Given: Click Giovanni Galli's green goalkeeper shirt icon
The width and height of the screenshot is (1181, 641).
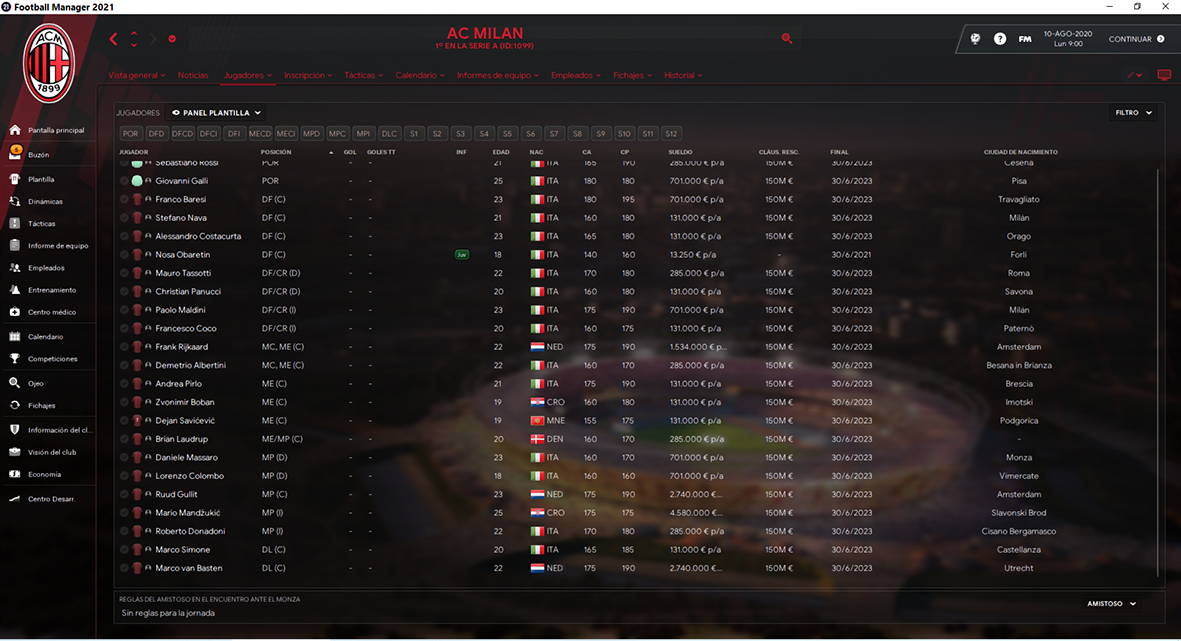Looking at the screenshot, I should (137, 181).
